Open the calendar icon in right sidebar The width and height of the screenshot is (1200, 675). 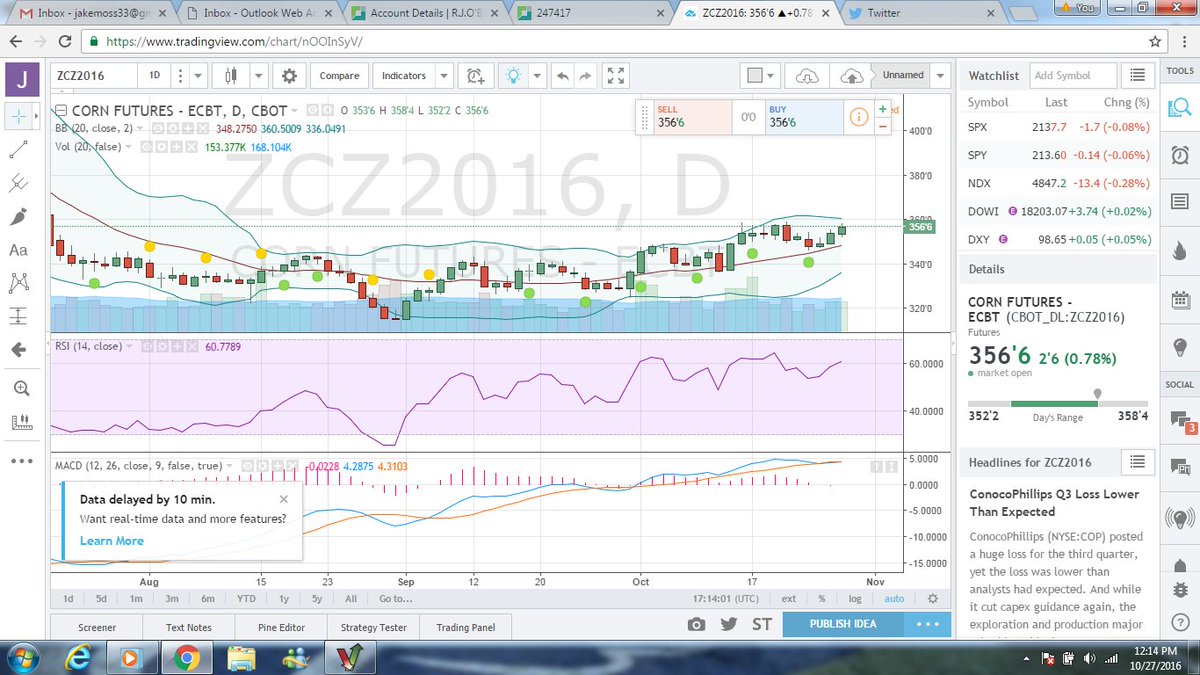point(1179,299)
